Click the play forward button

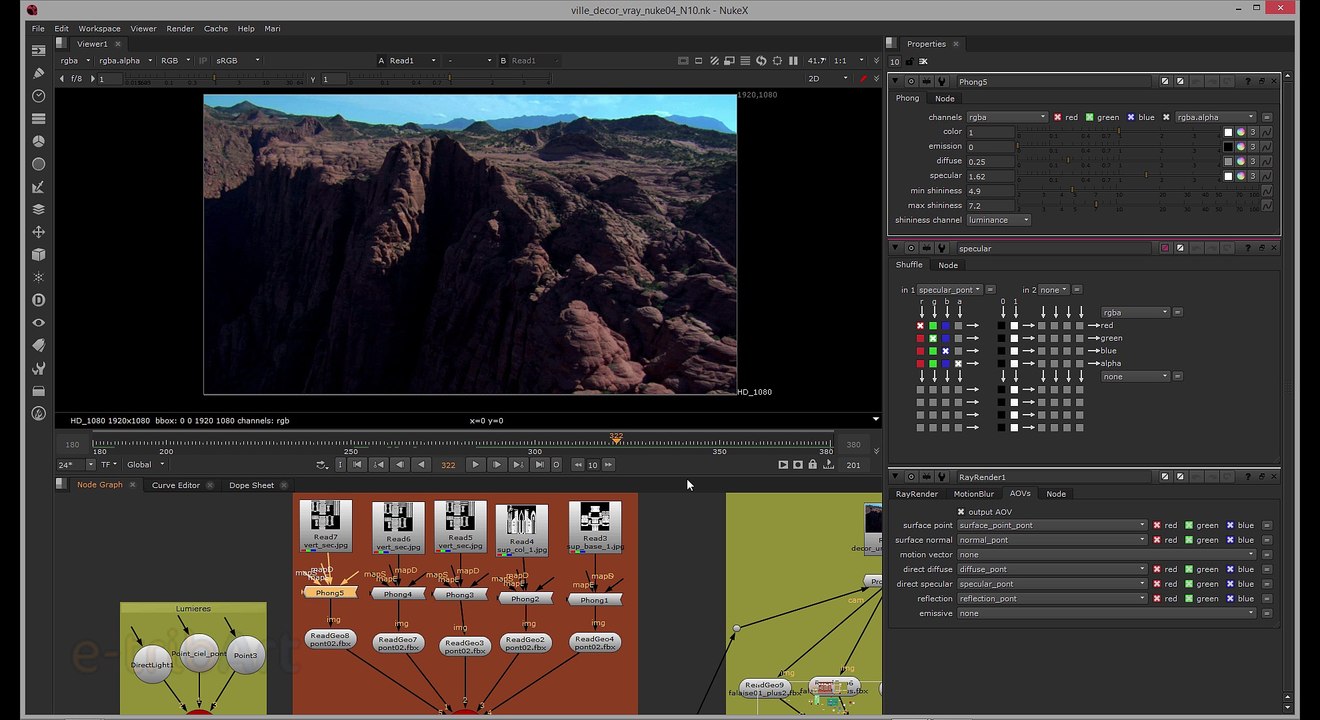point(475,465)
